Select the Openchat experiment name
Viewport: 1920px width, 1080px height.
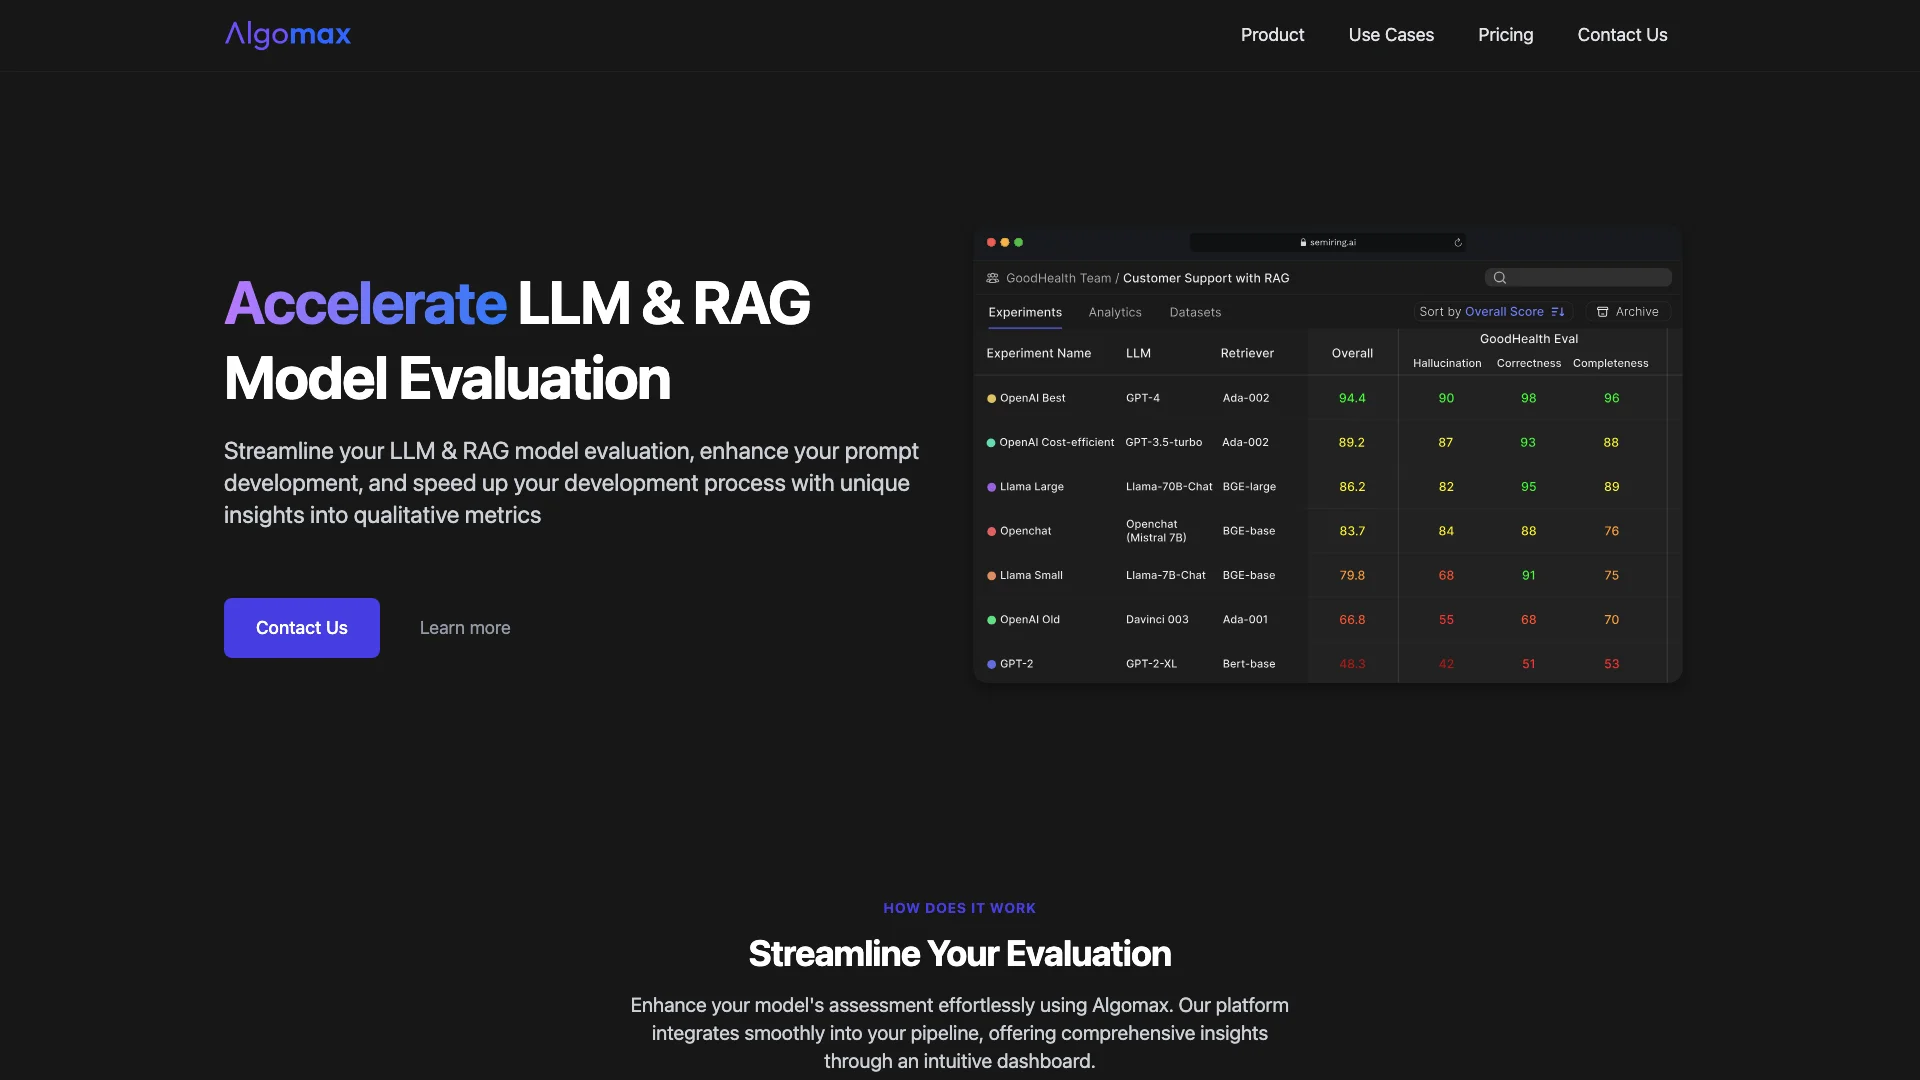tap(1026, 531)
